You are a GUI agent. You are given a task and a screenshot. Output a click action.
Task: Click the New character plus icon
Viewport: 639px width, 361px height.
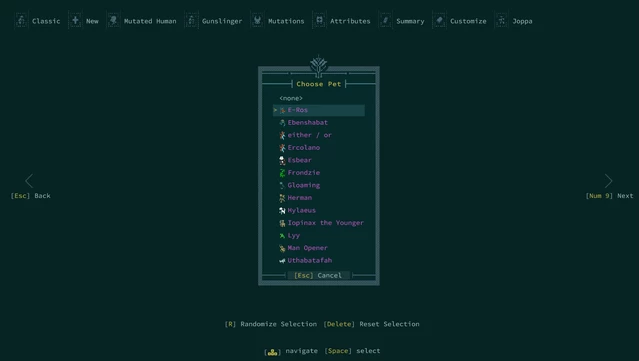(75, 20)
